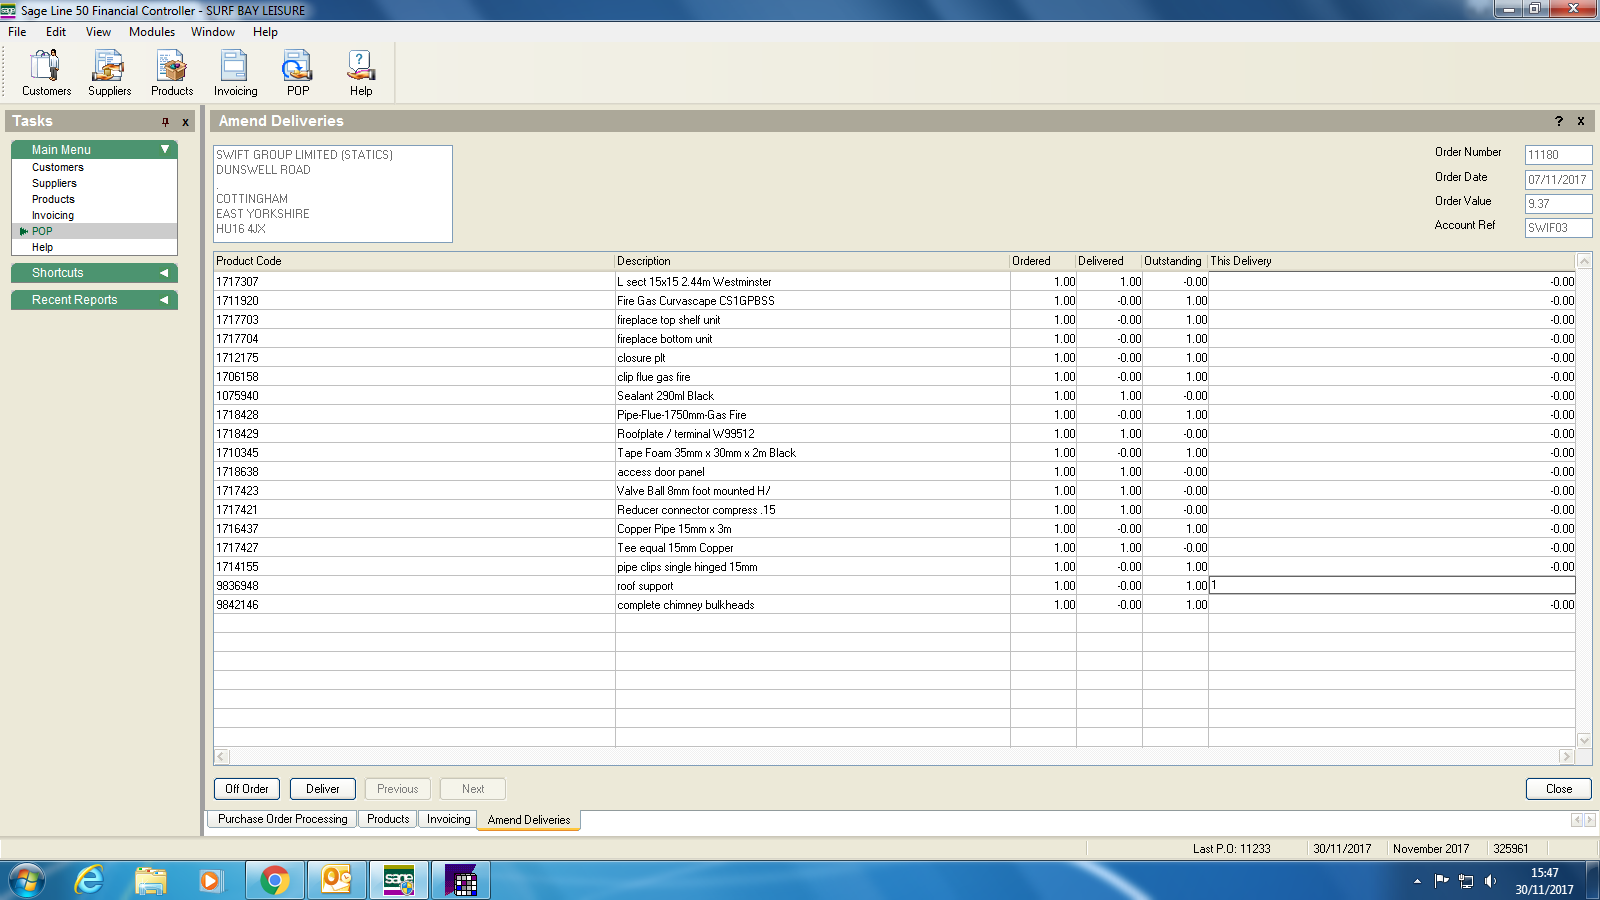Image resolution: width=1600 pixels, height=900 pixels.
Task: Open the View menu
Action: click(98, 32)
